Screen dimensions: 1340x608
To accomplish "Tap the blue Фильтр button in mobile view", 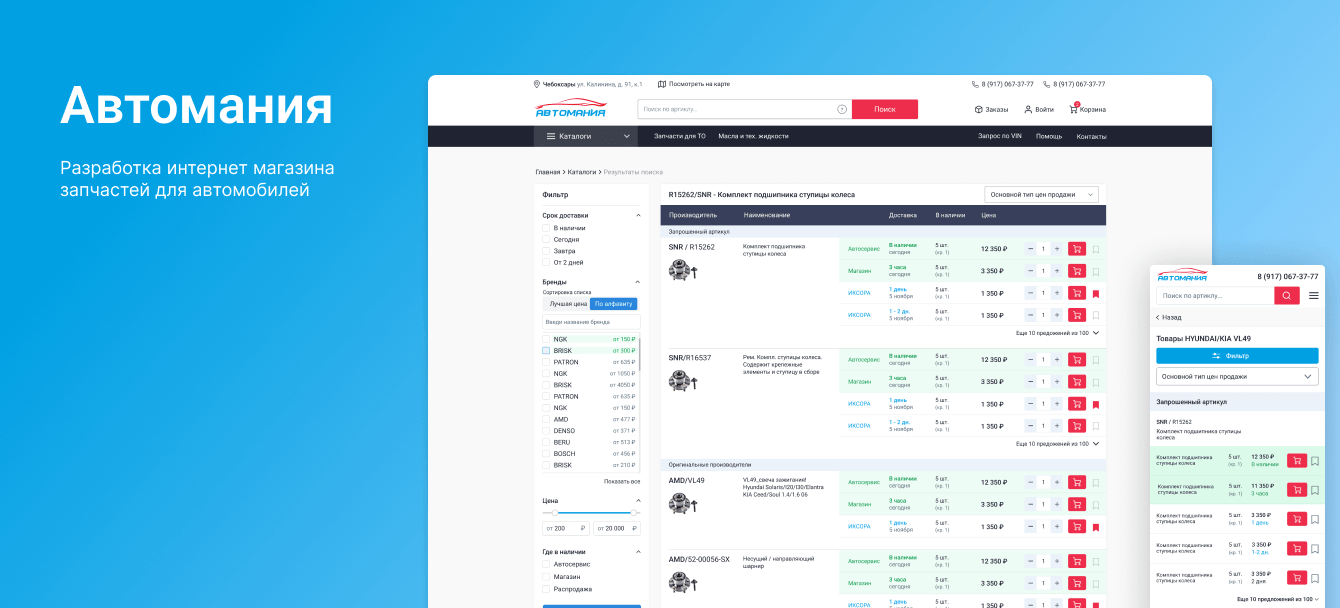I will (x=1237, y=356).
